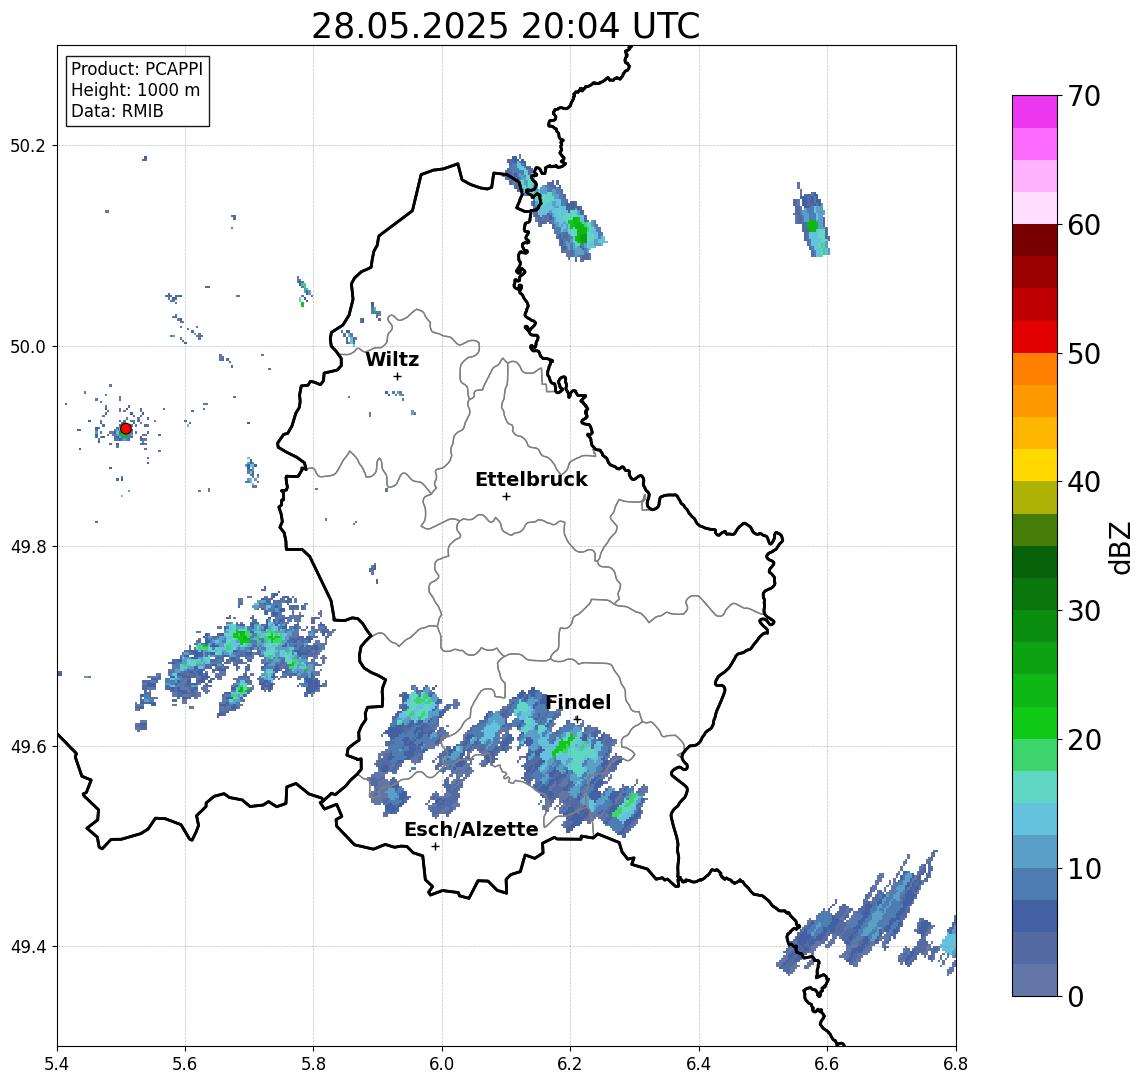Click the longitude tick label 6.2

click(x=570, y=1064)
